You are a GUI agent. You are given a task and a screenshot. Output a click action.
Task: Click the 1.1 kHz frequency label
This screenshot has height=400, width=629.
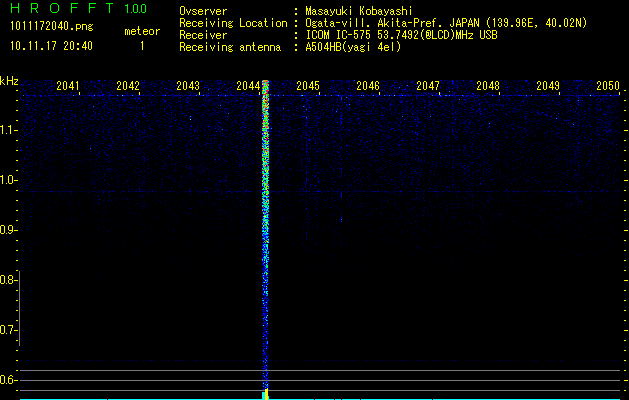[7, 130]
